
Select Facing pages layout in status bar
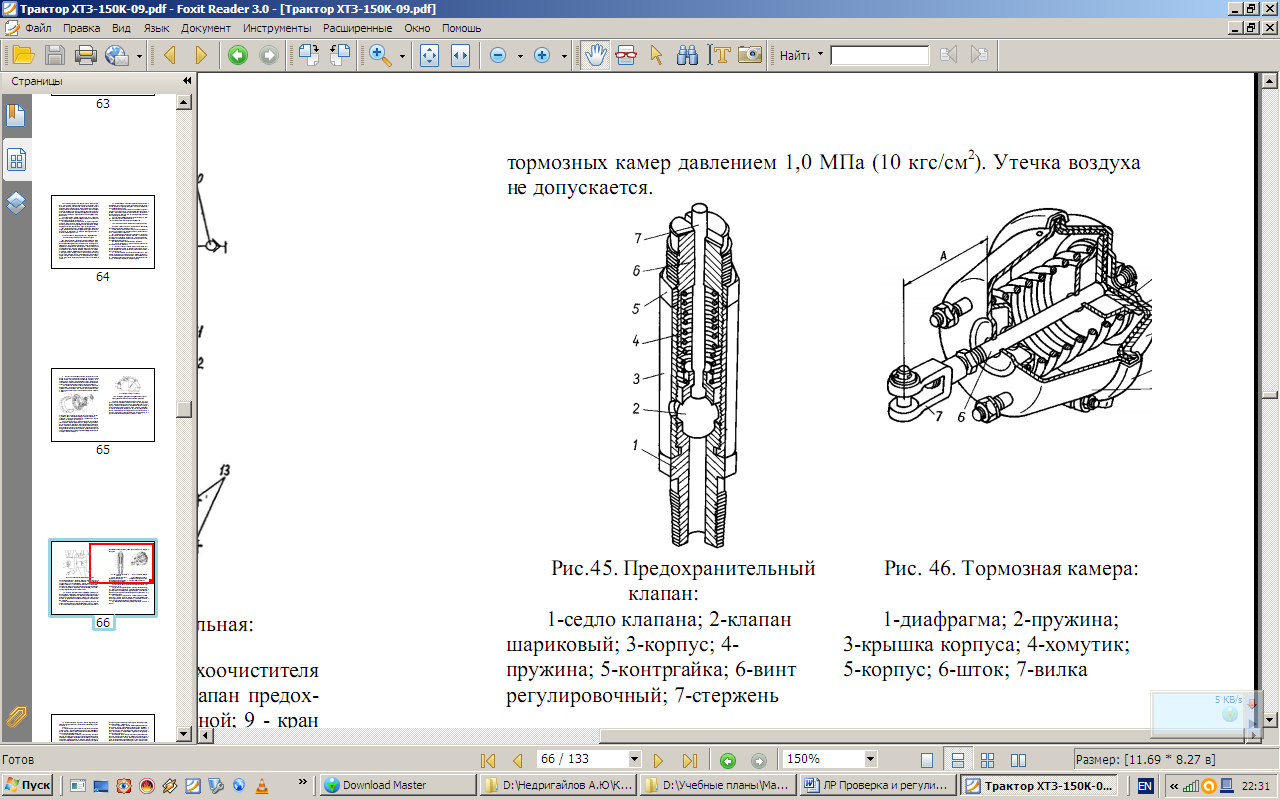pyautogui.click(x=1018, y=759)
